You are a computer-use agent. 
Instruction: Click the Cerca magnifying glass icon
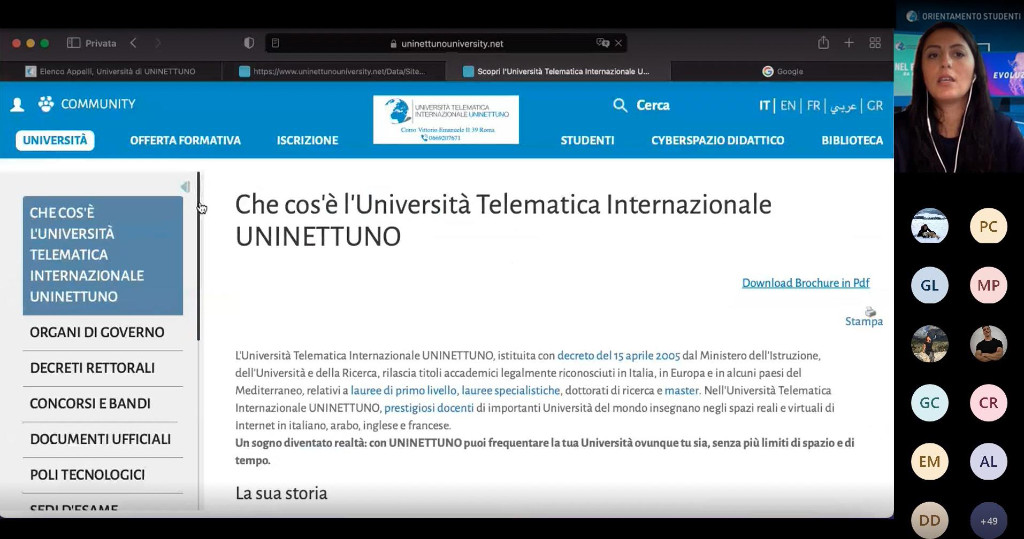pos(620,106)
